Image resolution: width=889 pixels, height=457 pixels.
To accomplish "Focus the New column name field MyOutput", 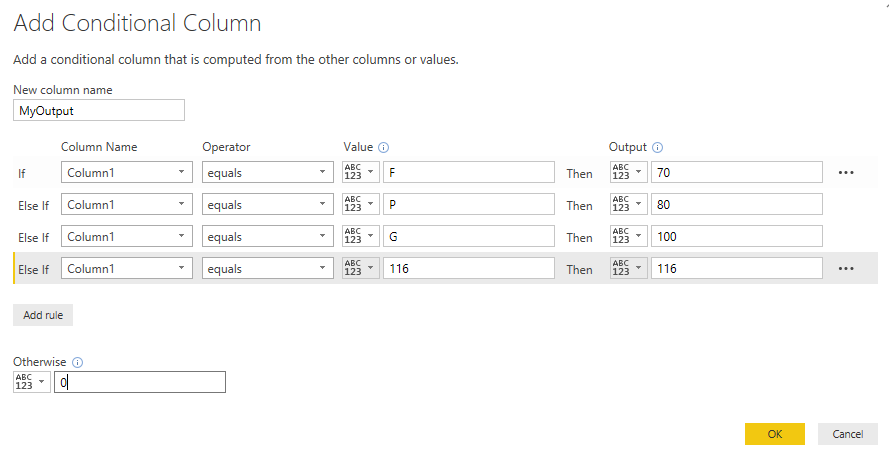I will pyautogui.click(x=99, y=110).
